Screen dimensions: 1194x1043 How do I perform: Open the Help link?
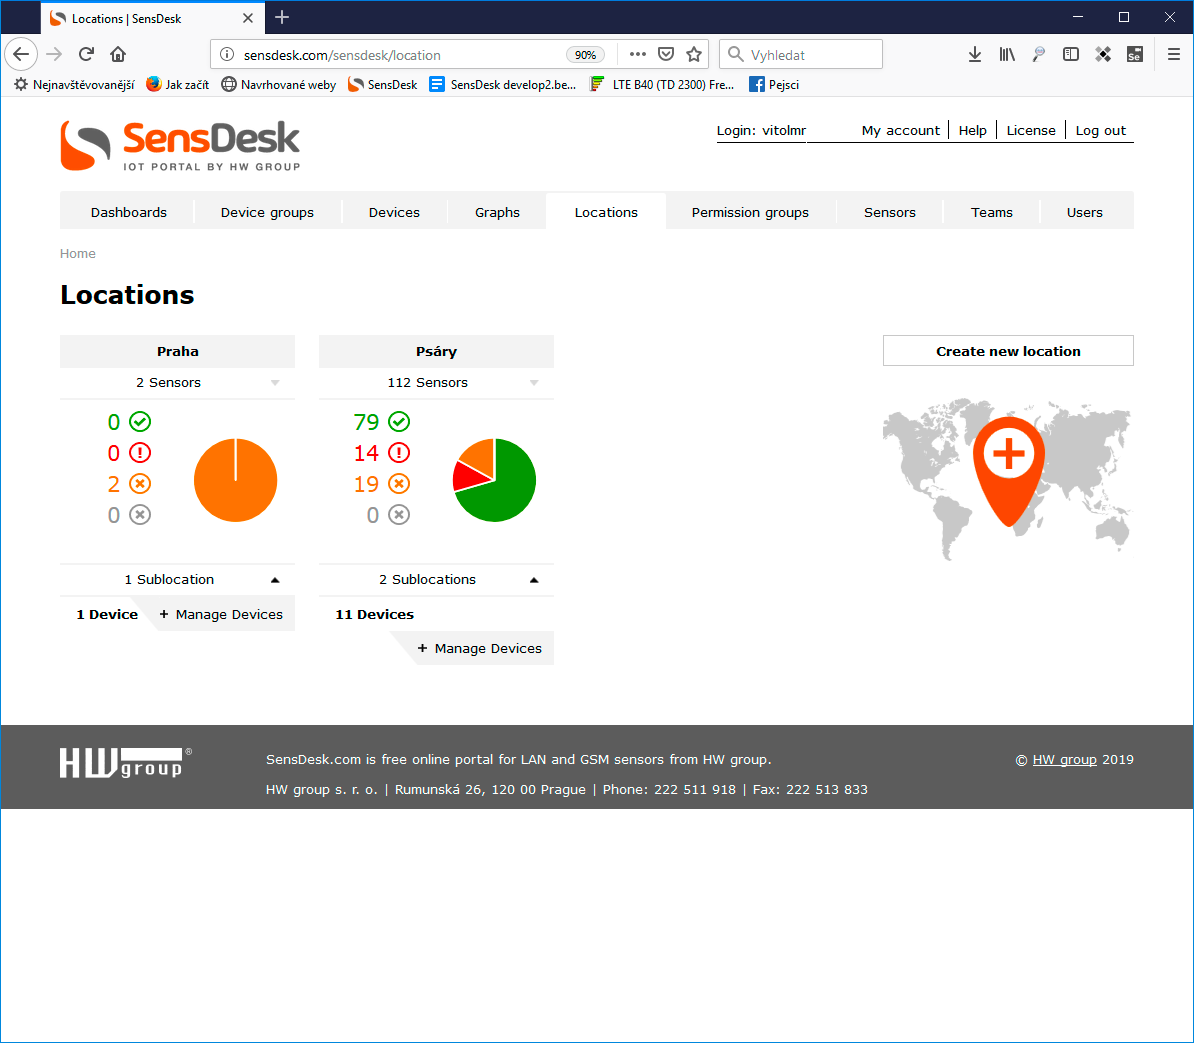[x=972, y=130]
